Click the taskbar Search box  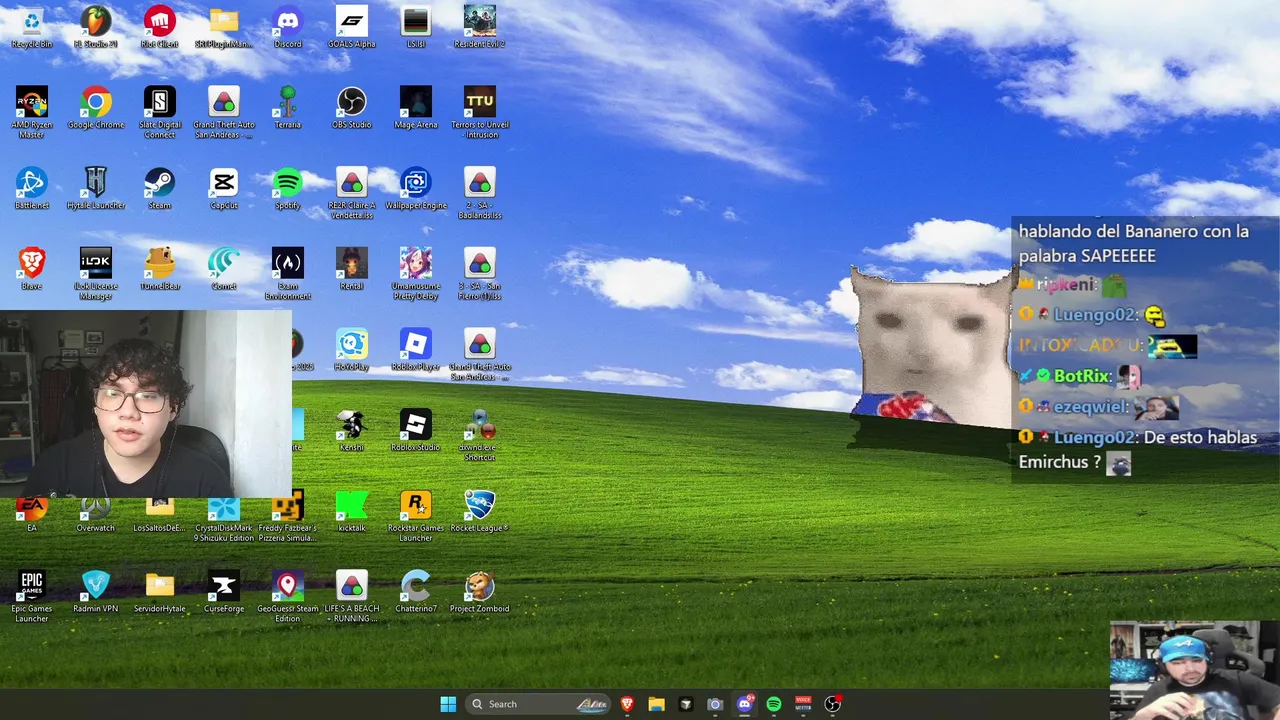[x=539, y=704]
